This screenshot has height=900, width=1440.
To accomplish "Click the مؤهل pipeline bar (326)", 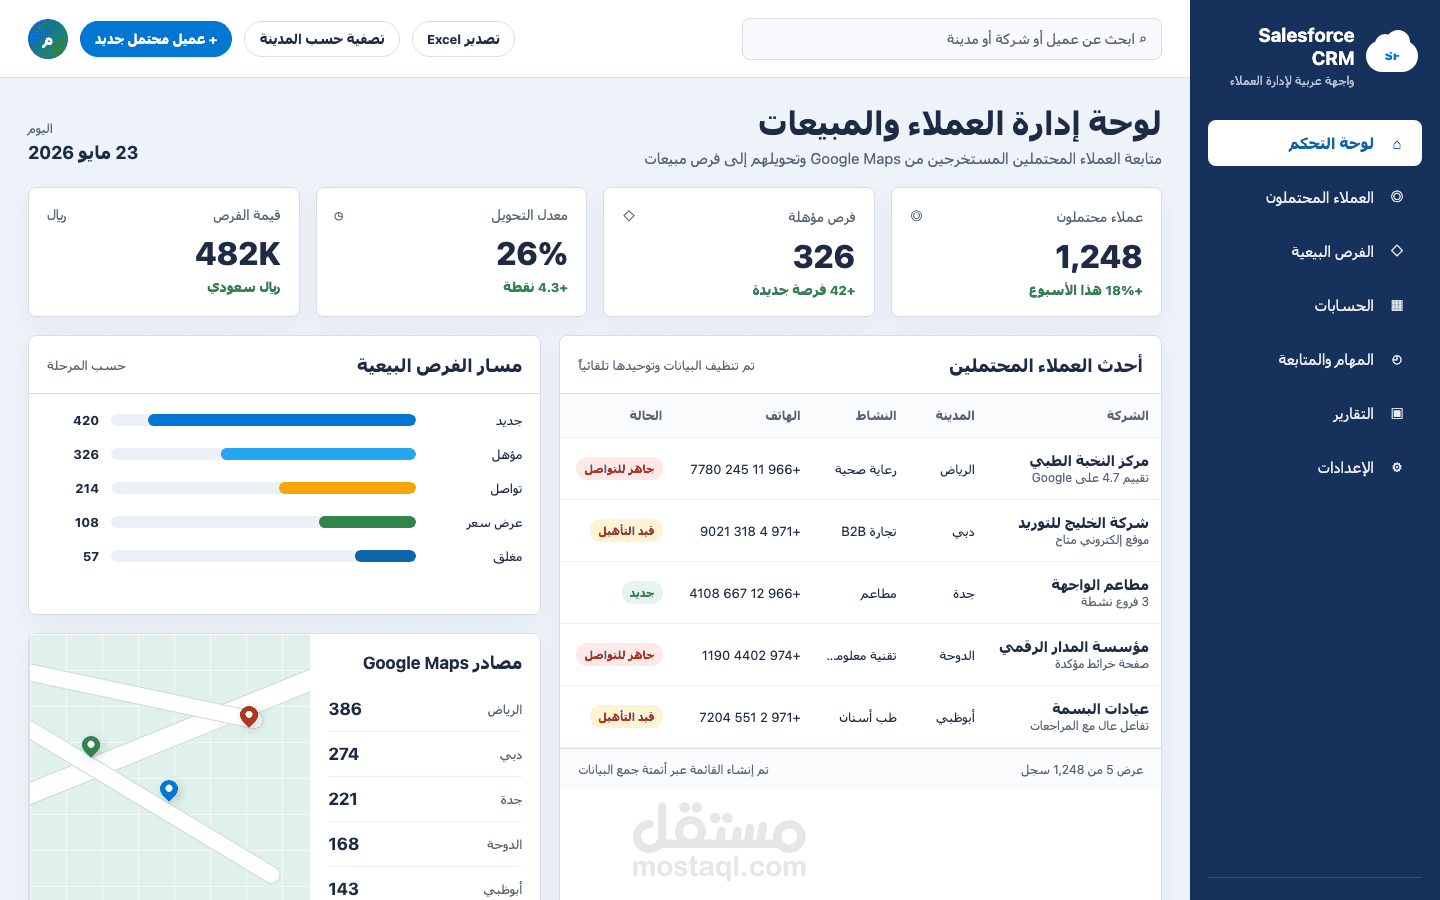I will (318, 454).
